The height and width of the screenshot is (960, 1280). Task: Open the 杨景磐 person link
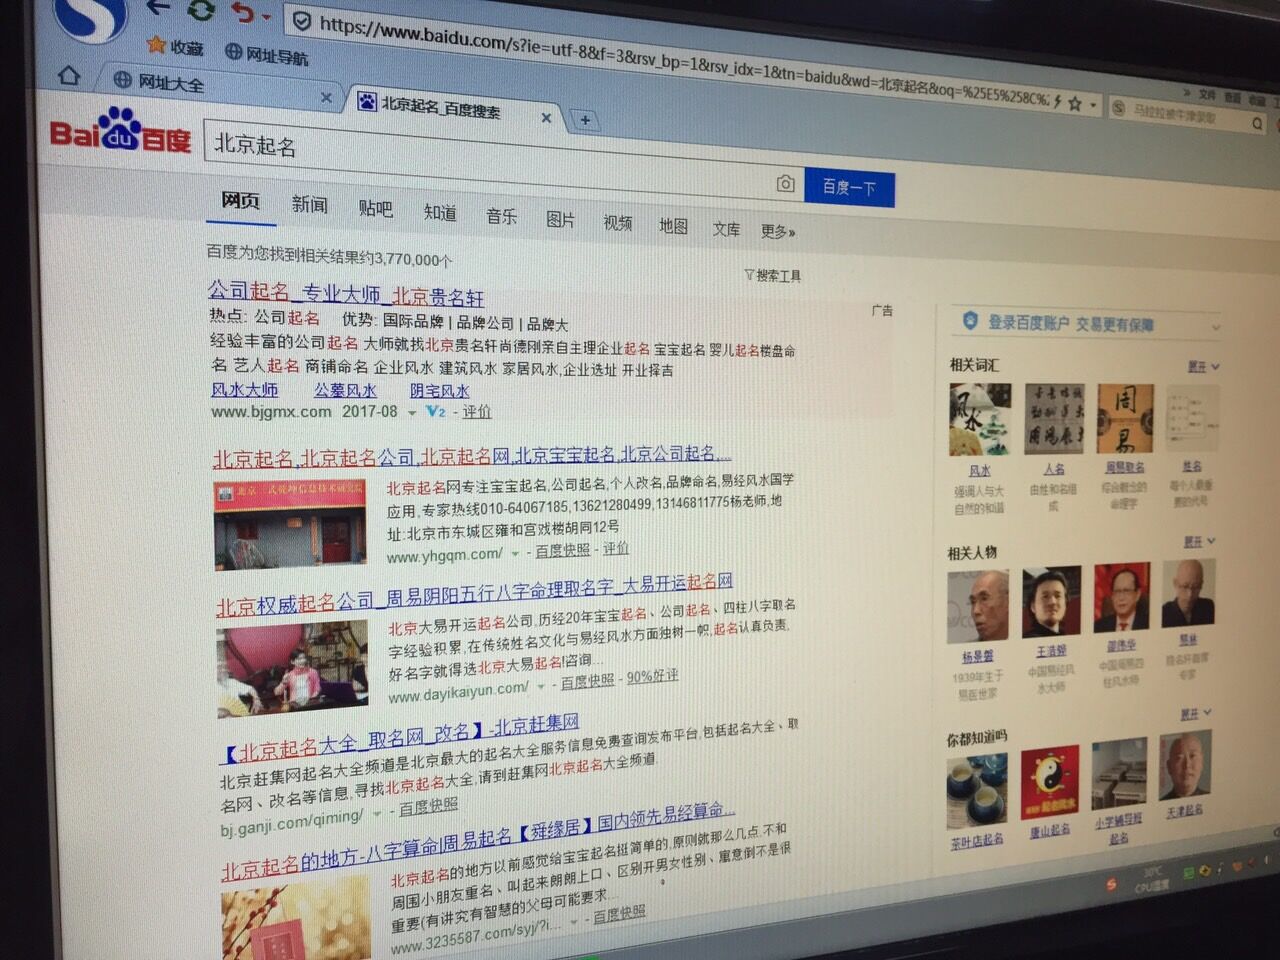977,657
